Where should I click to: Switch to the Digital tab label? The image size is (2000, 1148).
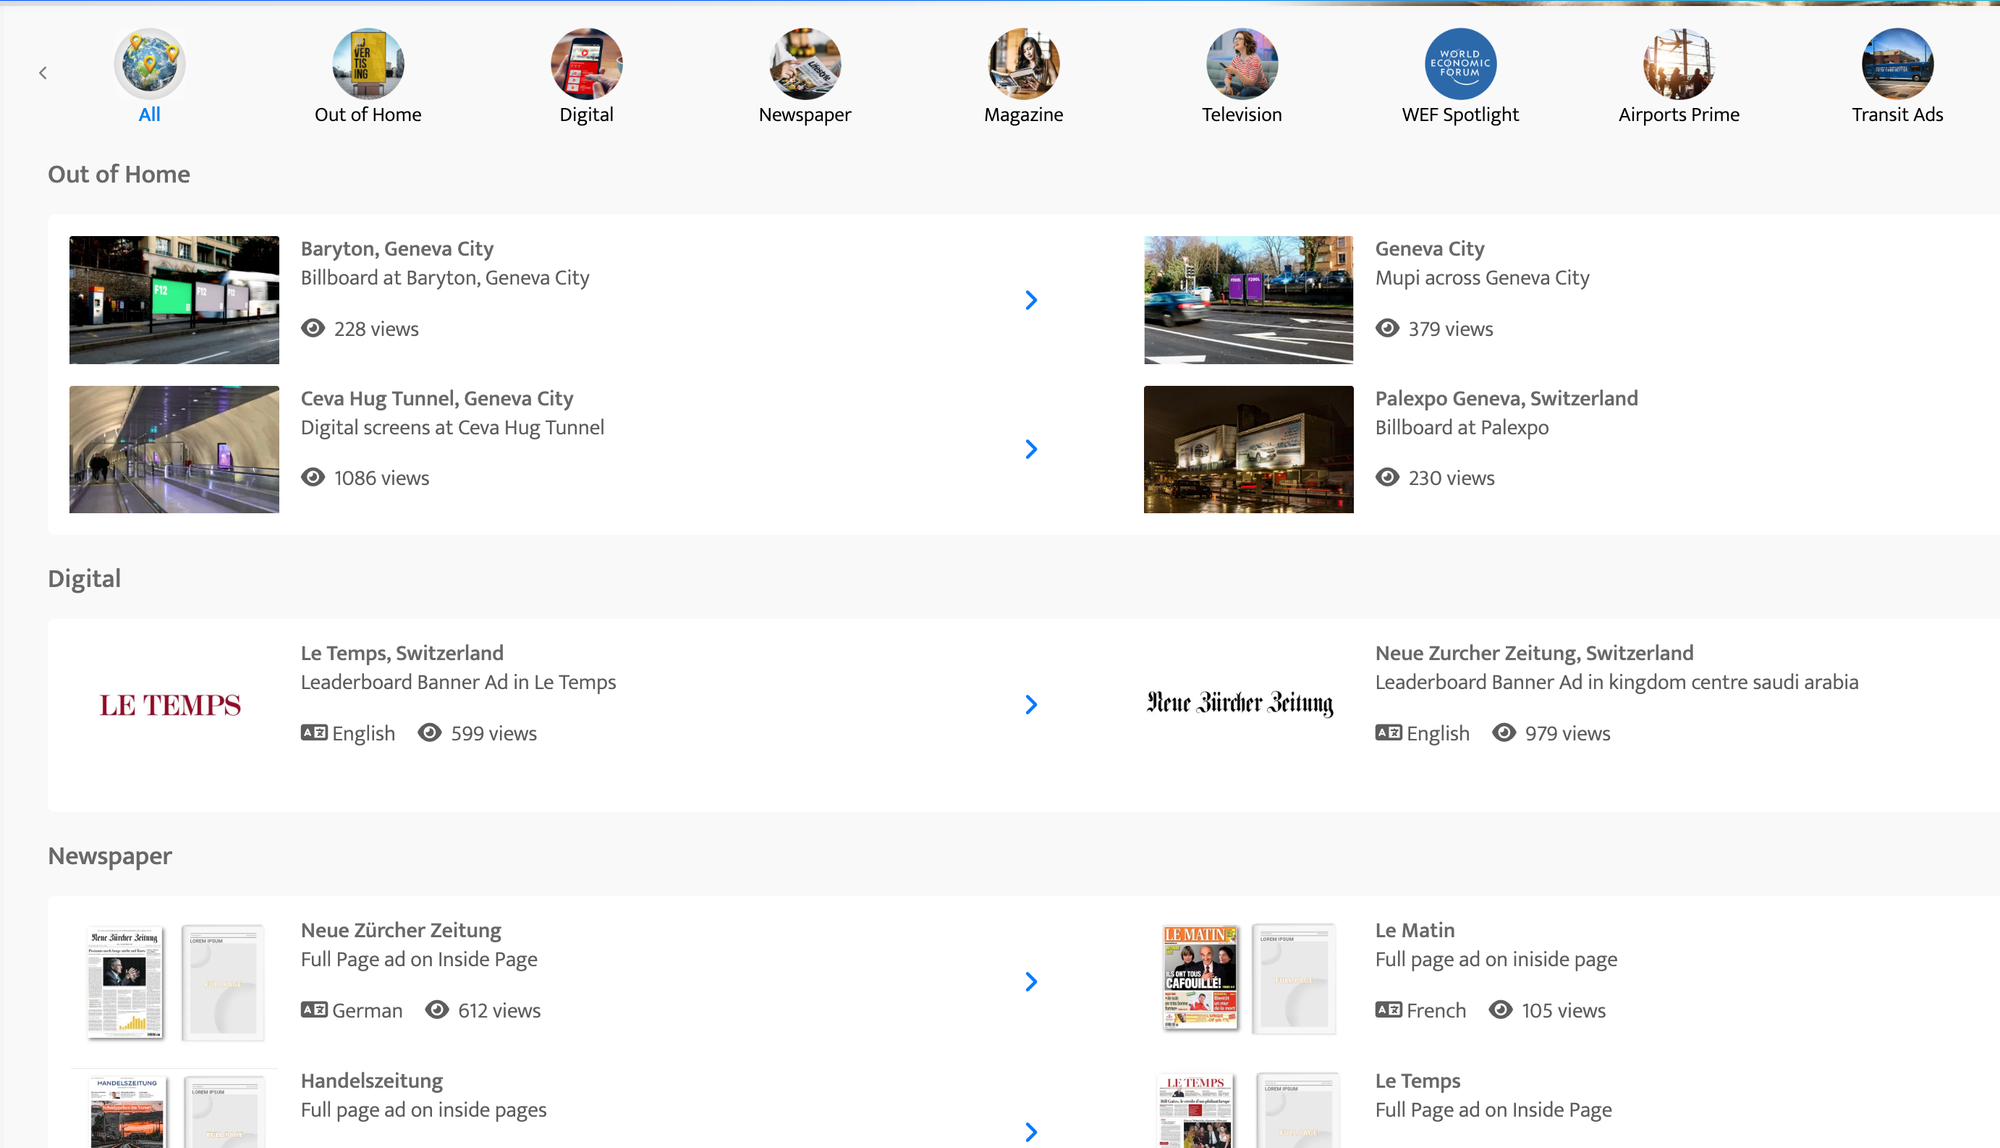pyautogui.click(x=586, y=114)
